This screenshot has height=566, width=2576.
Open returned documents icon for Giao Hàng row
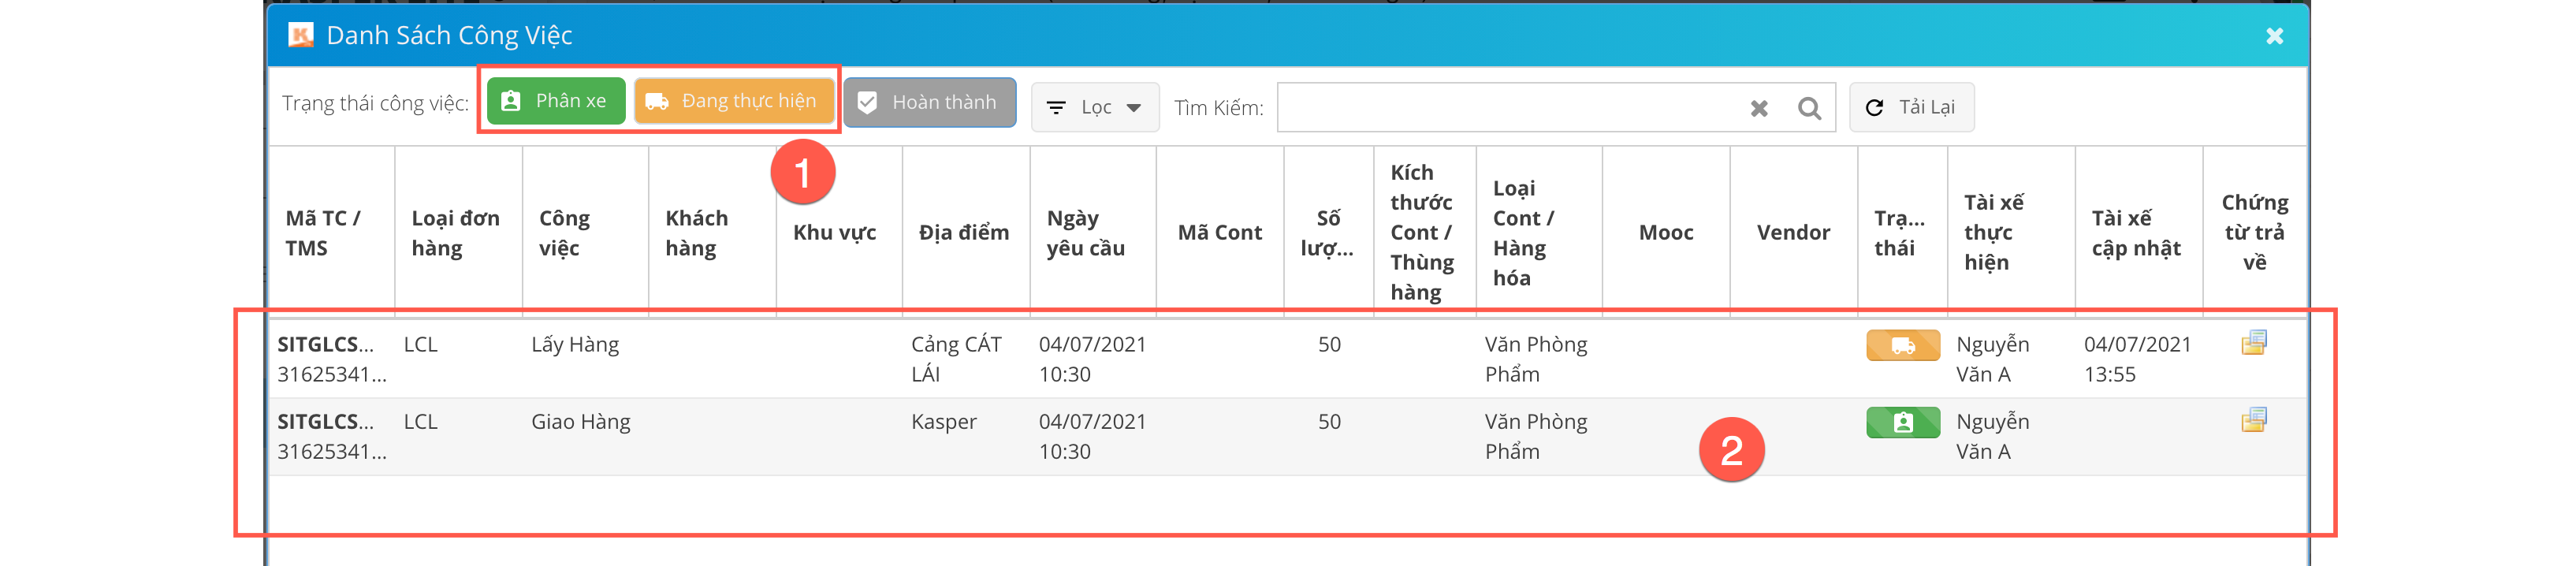(x=2253, y=420)
